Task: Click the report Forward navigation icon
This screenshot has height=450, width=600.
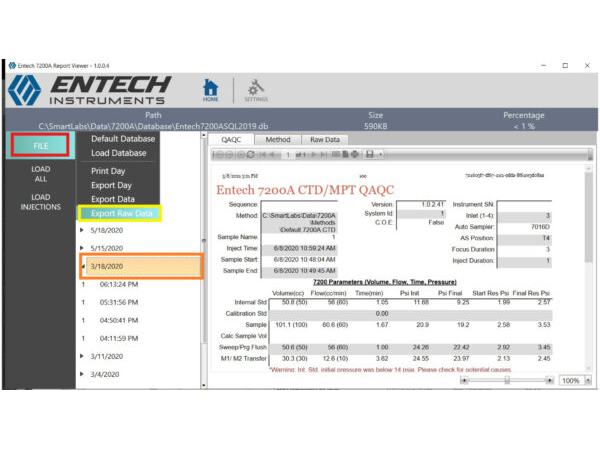Action: pyautogui.click(x=229, y=155)
